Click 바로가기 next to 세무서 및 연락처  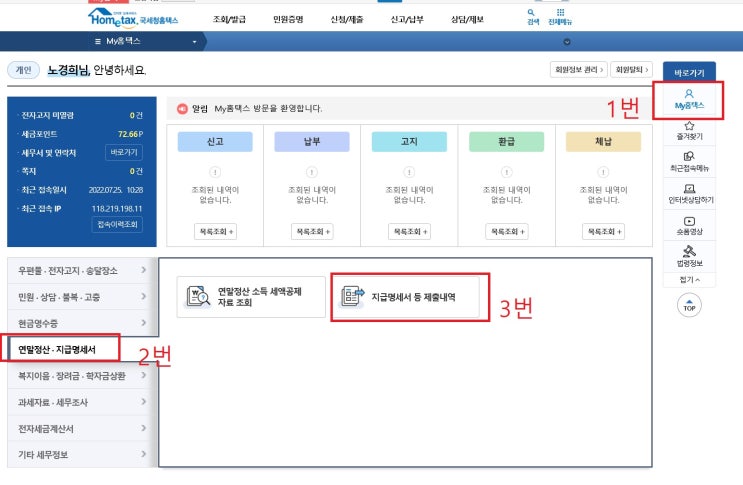[124, 153]
